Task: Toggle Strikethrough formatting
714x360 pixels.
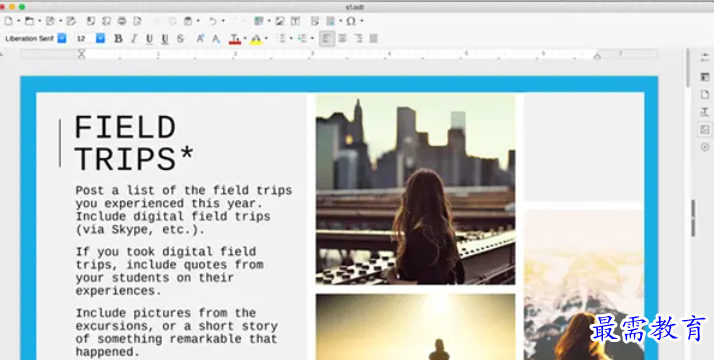Action: tap(180, 39)
